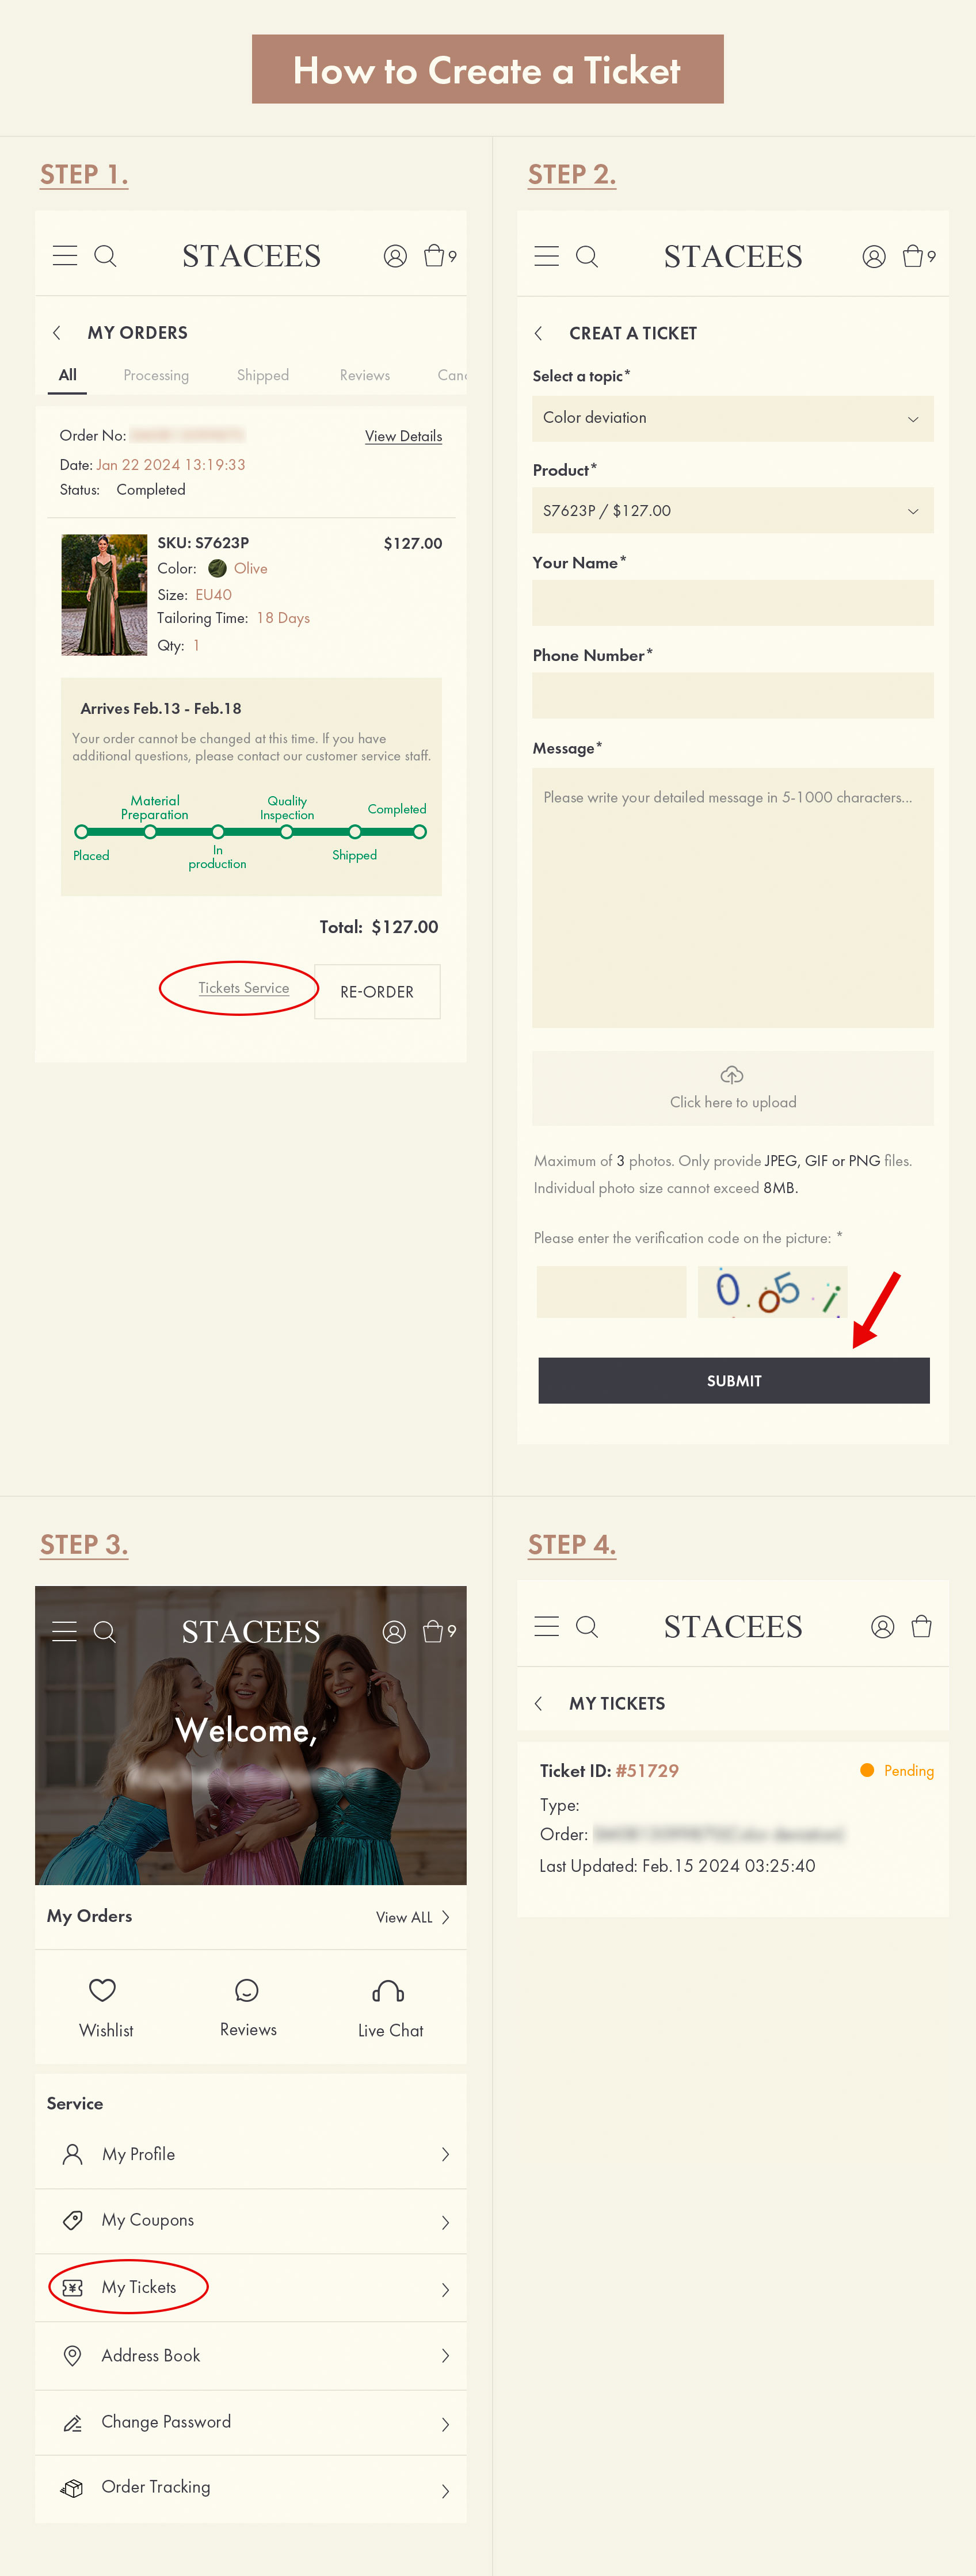Viewport: 976px width, 2576px height.
Task: Click search icon in Step 2 header
Action: [x=587, y=257]
